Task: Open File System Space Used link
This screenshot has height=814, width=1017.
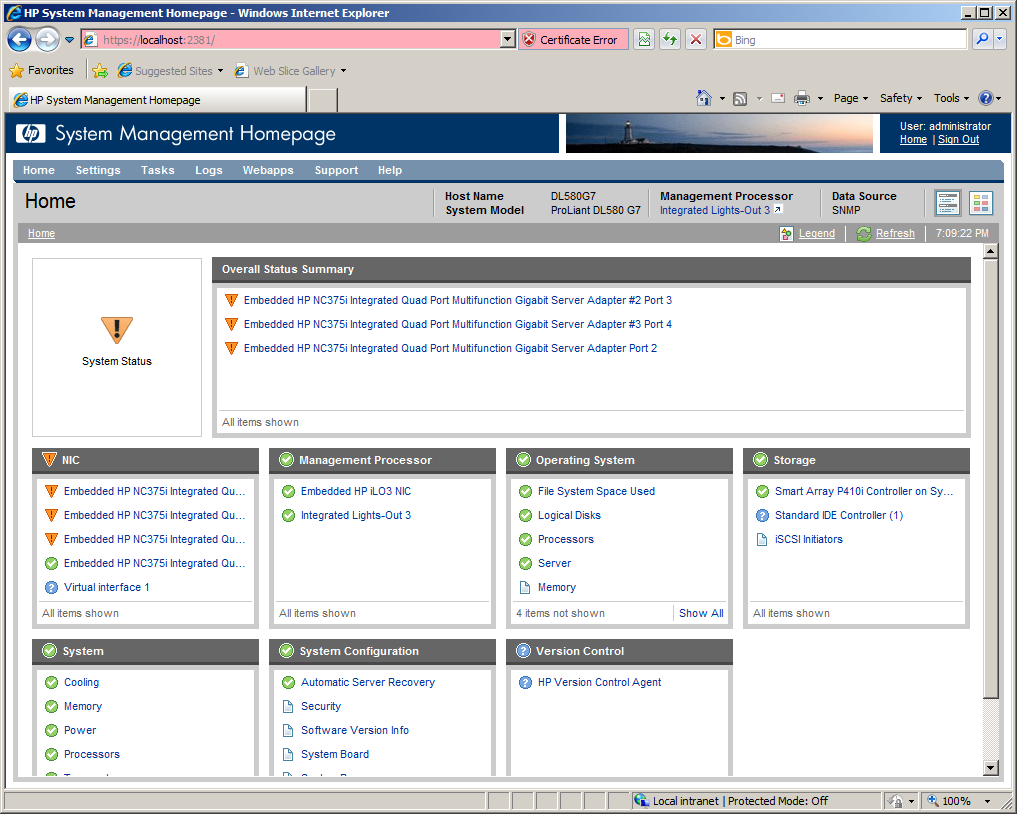Action: [596, 491]
